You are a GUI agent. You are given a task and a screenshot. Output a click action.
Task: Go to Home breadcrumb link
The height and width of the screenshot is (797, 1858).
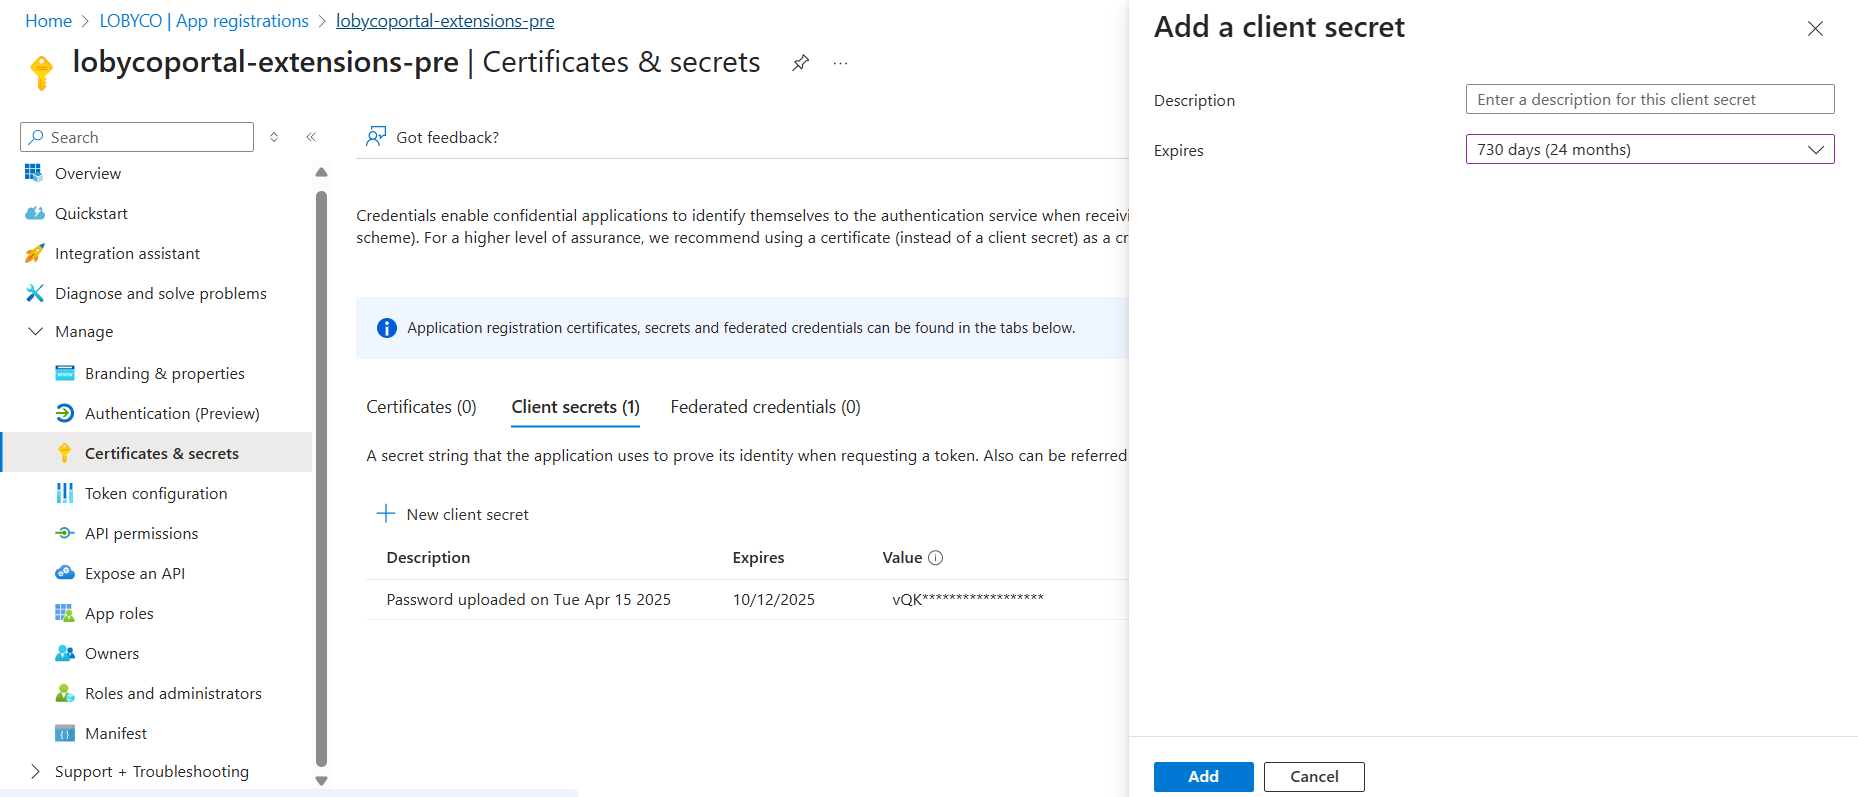tap(48, 21)
